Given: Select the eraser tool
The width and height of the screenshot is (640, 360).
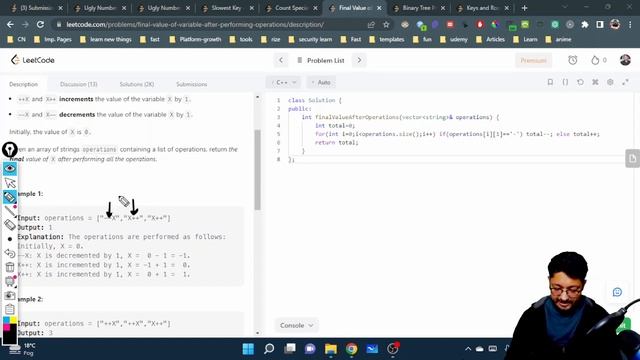Looking at the screenshot, I should pos(10,225).
